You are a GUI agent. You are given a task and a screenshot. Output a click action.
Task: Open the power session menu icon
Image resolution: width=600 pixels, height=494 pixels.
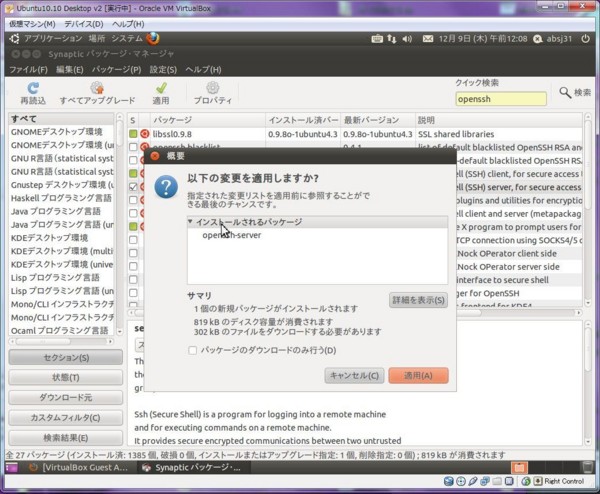(x=585, y=39)
